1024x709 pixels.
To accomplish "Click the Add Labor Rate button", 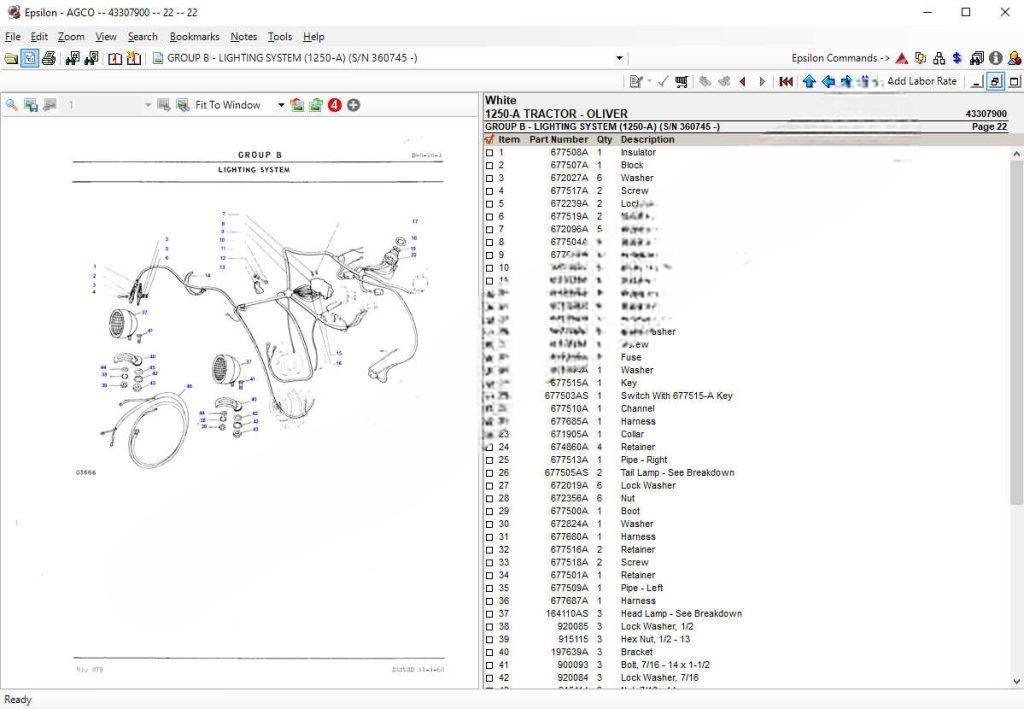I will 921,81.
